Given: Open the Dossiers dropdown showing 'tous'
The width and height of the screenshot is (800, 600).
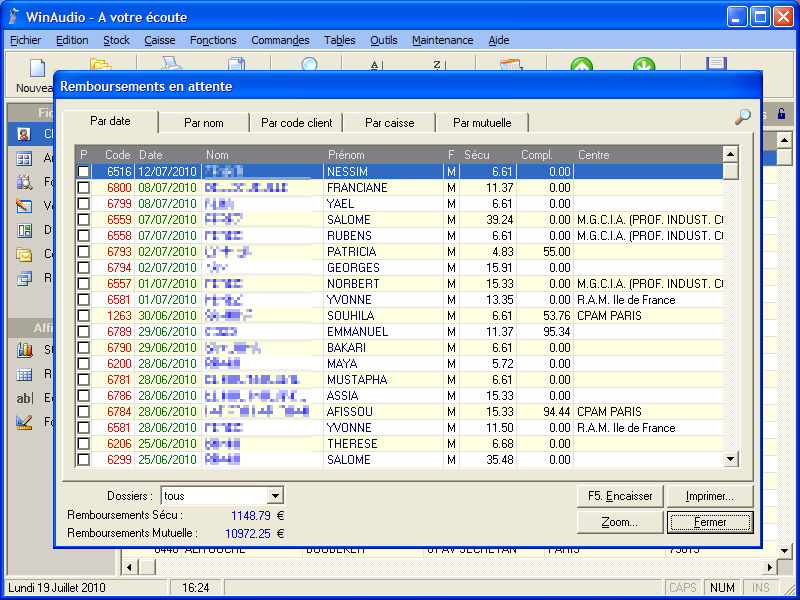Looking at the screenshot, I should (275, 496).
